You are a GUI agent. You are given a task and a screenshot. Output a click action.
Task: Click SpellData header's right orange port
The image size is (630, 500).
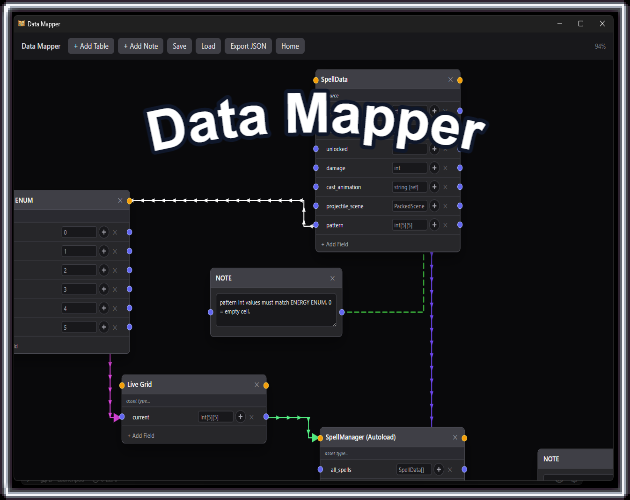pos(460,80)
